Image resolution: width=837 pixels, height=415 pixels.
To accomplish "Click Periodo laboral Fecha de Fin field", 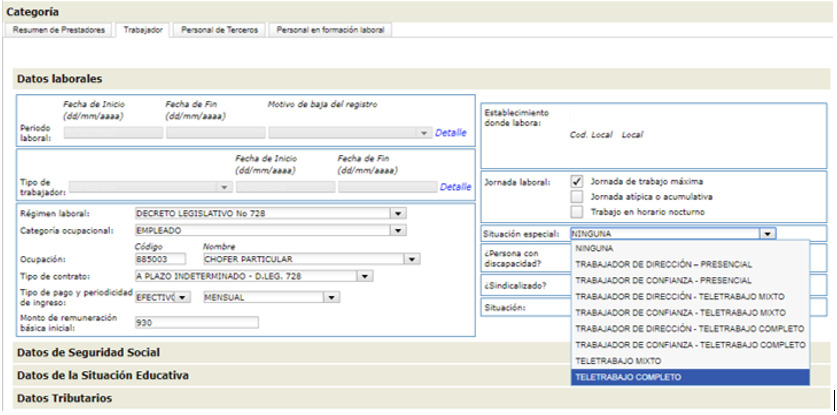I will pyautogui.click(x=216, y=133).
